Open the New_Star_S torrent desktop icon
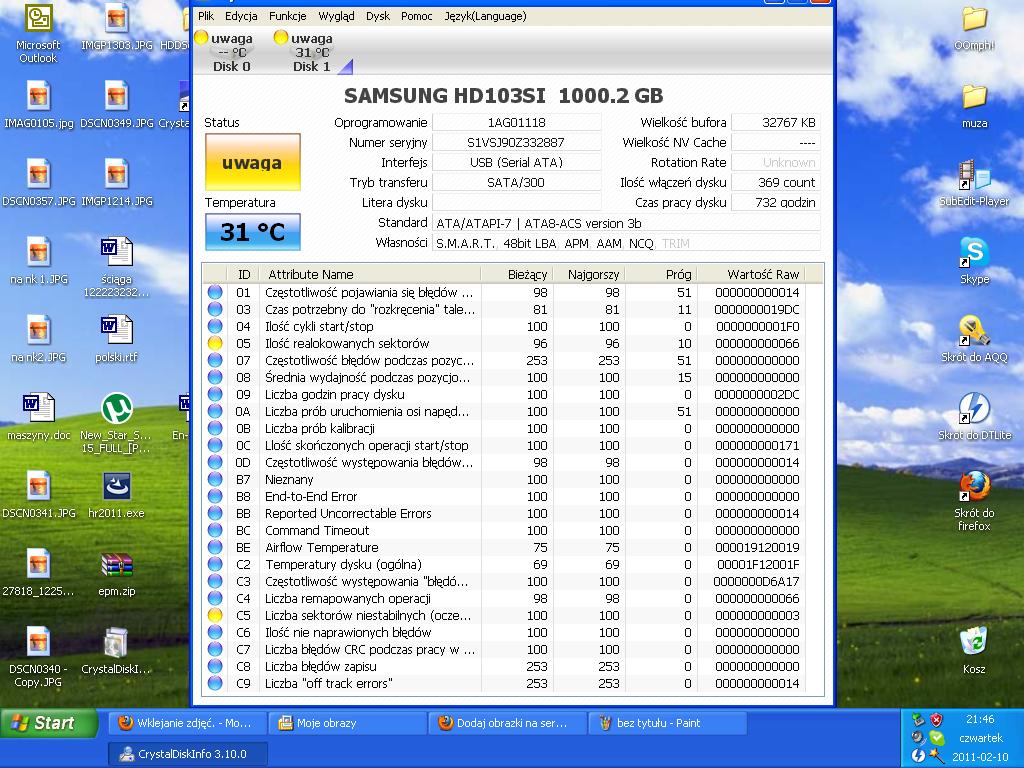1024x768 pixels. click(x=116, y=423)
